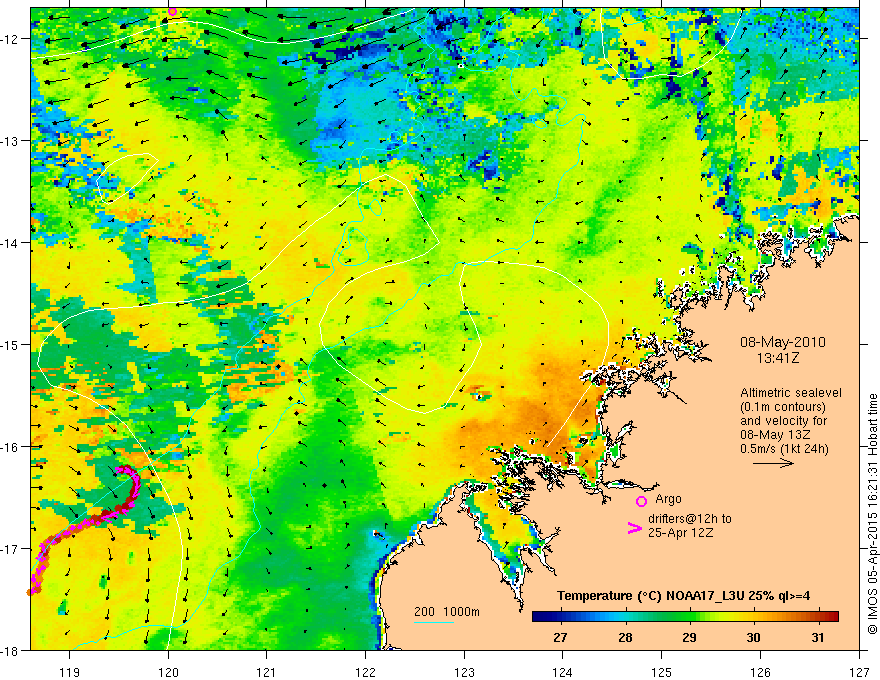
Task: Click the latitude axis label '-14'
Action: pos(10,243)
